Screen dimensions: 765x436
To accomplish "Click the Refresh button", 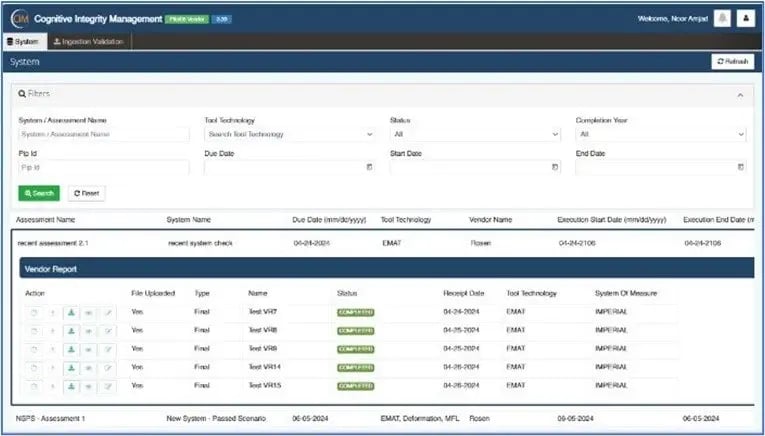I will [x=732, y=62].
